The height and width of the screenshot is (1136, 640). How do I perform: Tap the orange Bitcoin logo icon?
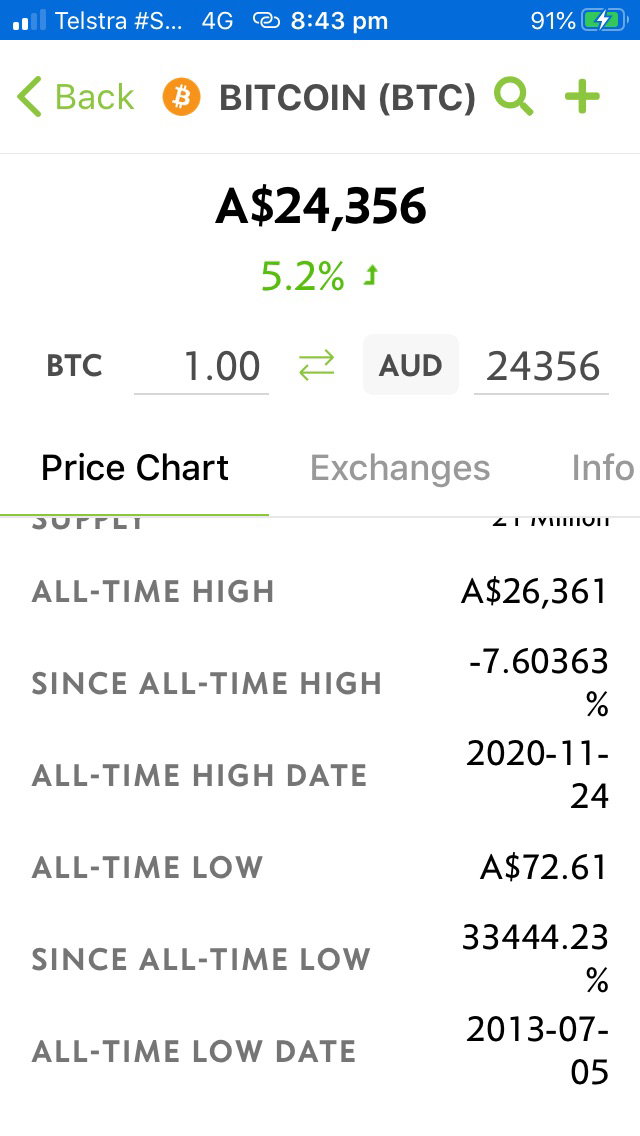click(x=180, y=97)
